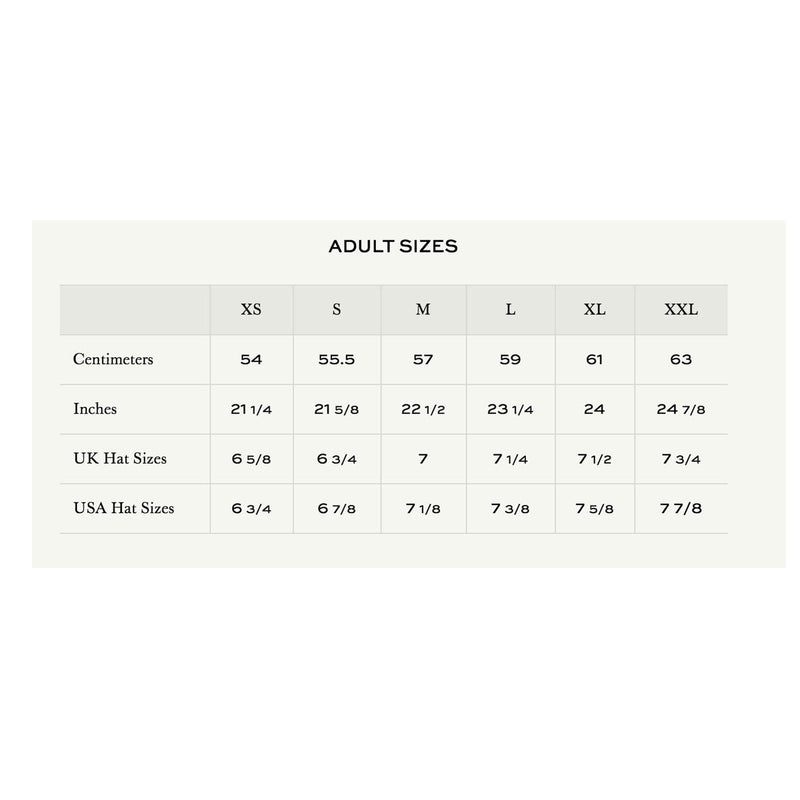Click the UK Hat Sizes row label
Image resolution: width=800 pixels, height=800 pixels.
[x=120, y=458]
